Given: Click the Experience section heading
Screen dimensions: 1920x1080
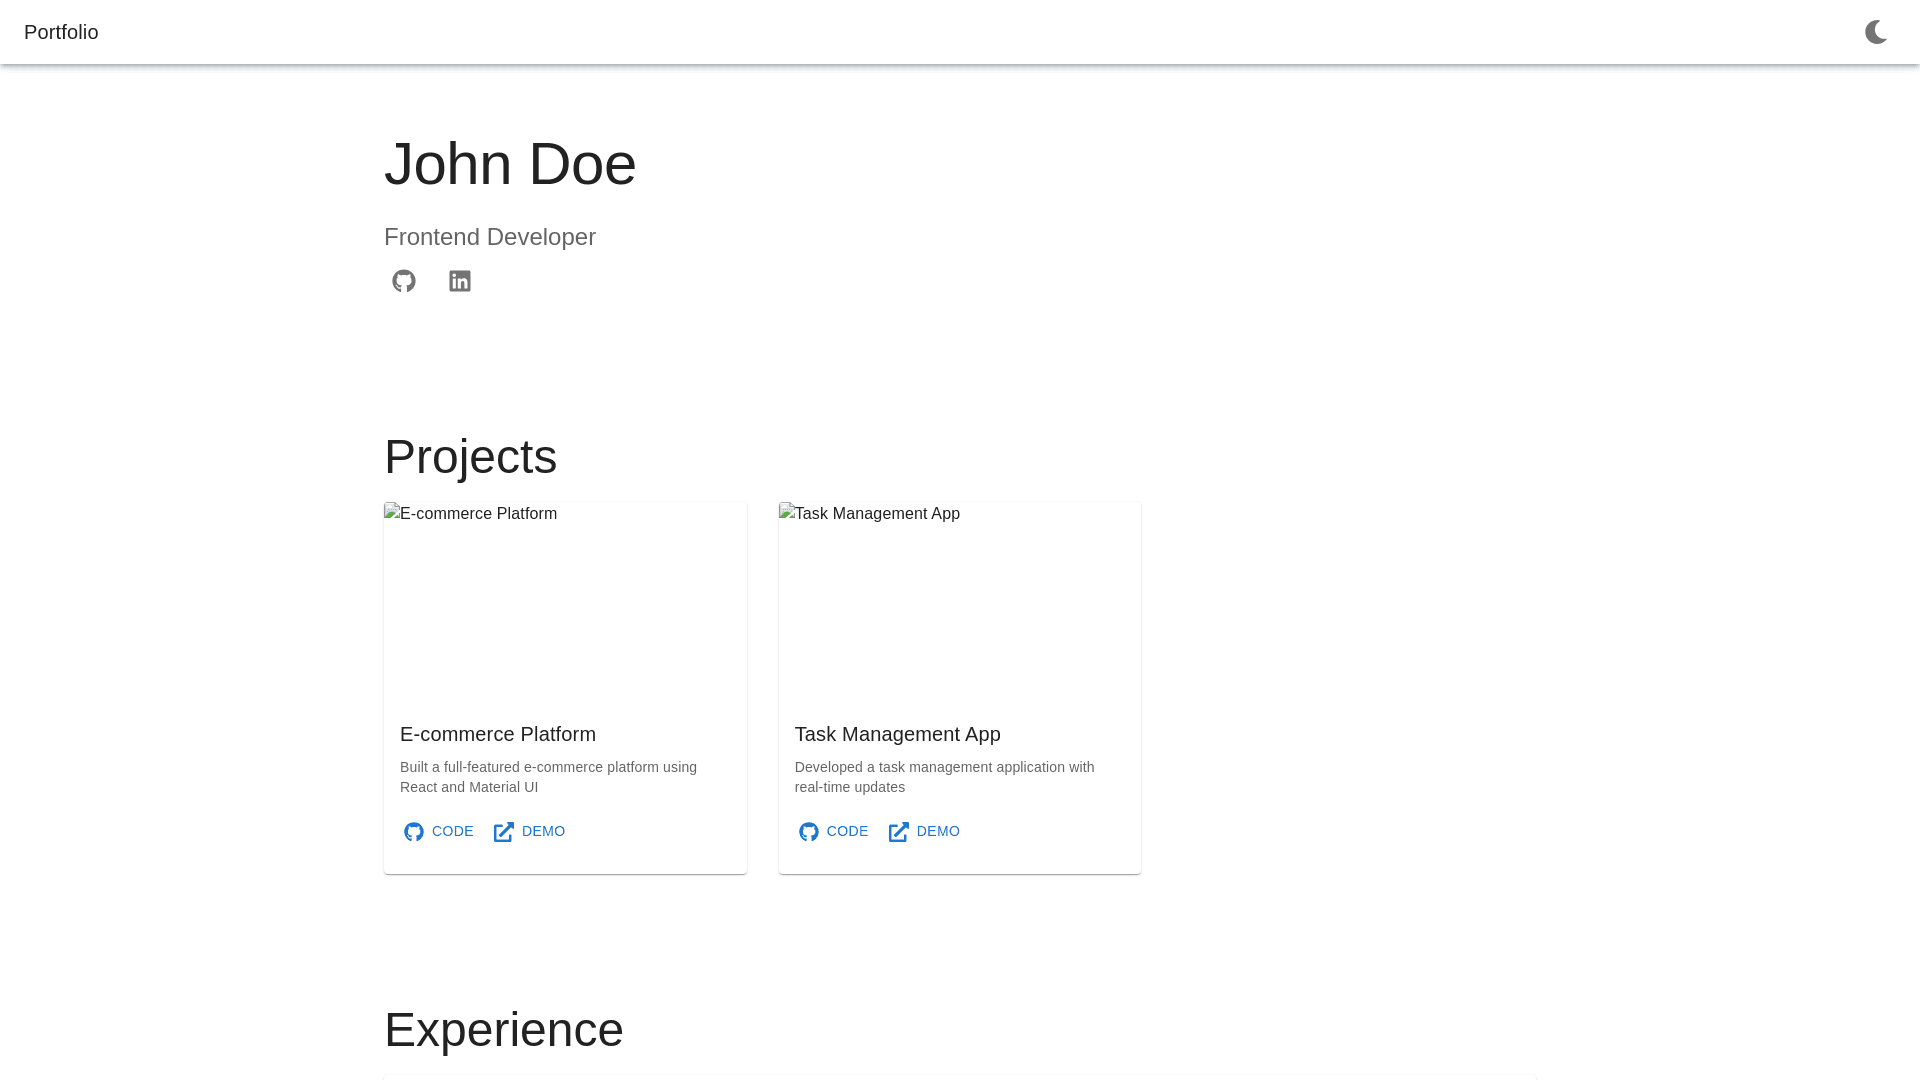Looking at the screenshot, I should click(x=503, y=1030).
